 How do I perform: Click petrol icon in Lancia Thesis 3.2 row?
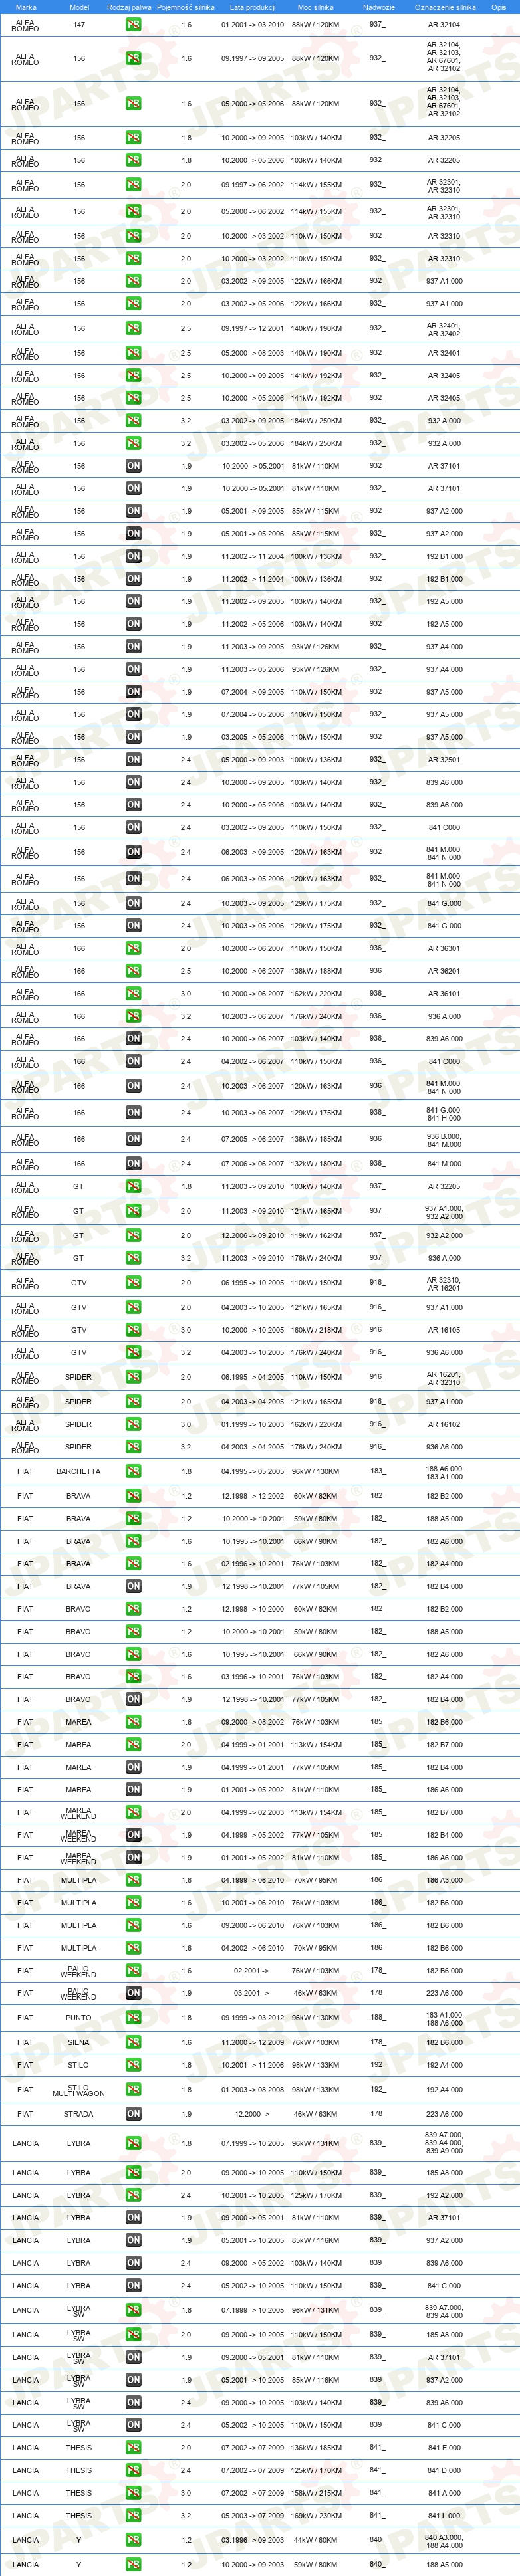tap(133, 2515)
